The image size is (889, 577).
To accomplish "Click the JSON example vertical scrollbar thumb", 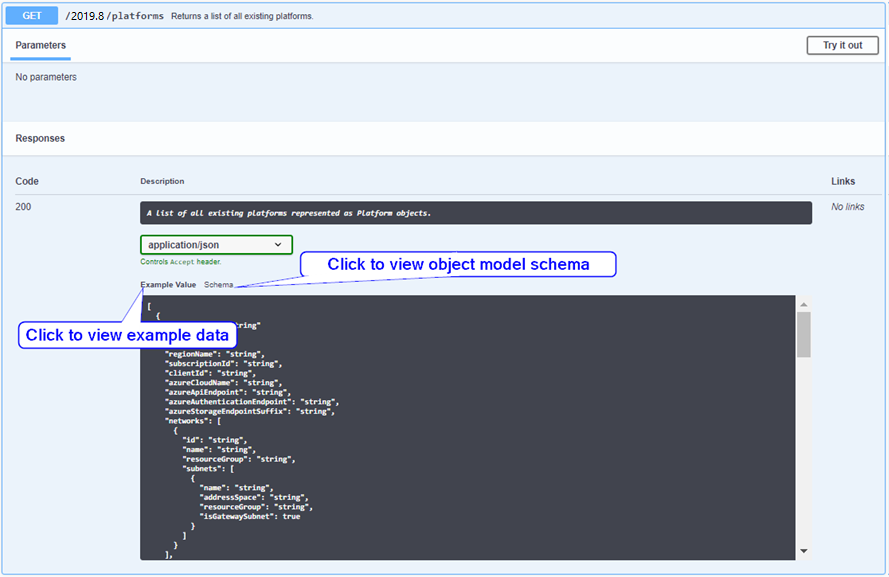I will coord(803,334).
